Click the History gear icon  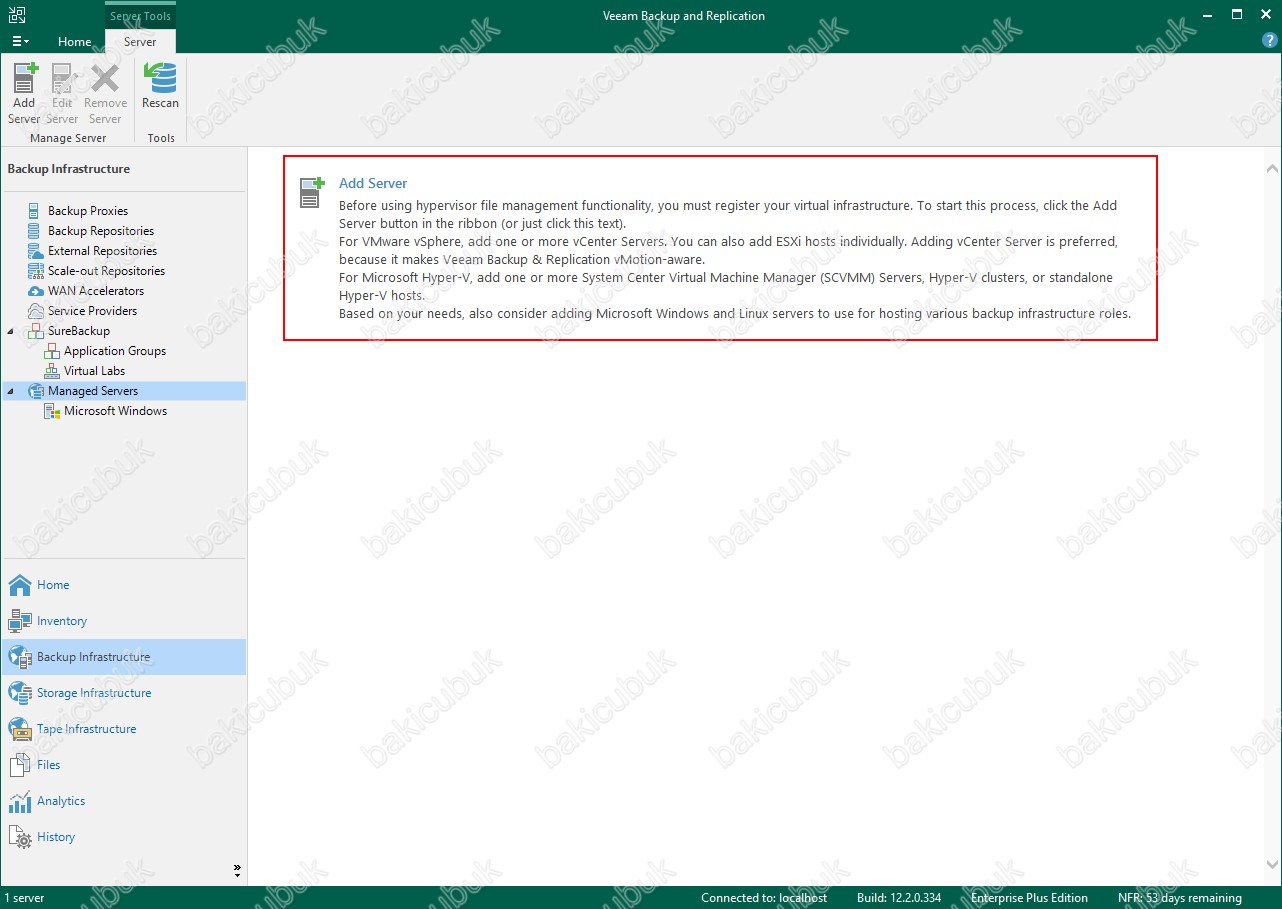pos(20,837)
